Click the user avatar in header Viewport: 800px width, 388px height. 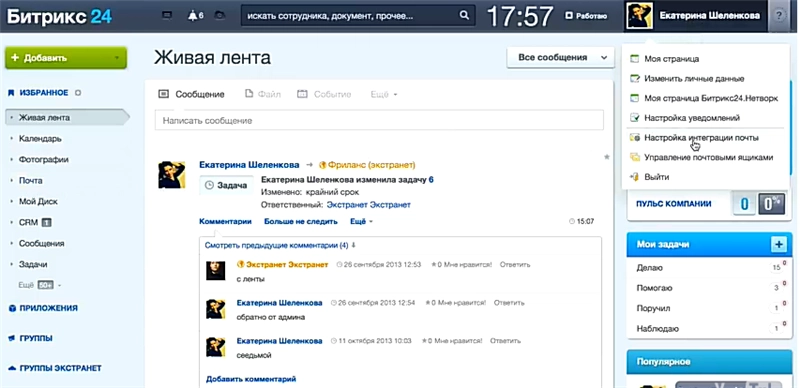coord(640,16)
